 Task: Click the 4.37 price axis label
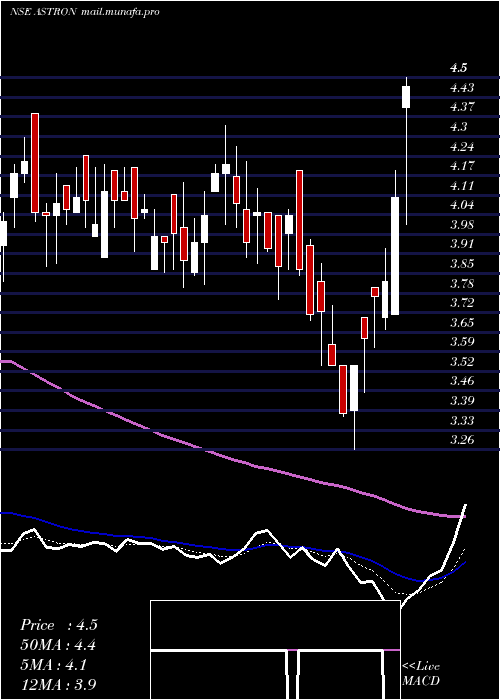tap(462, 107)
